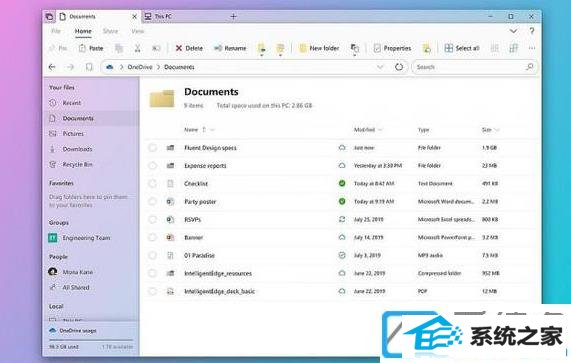The image size is (571, 363).
Task: Click the Delete button with red X
Action: pos(189,48)
